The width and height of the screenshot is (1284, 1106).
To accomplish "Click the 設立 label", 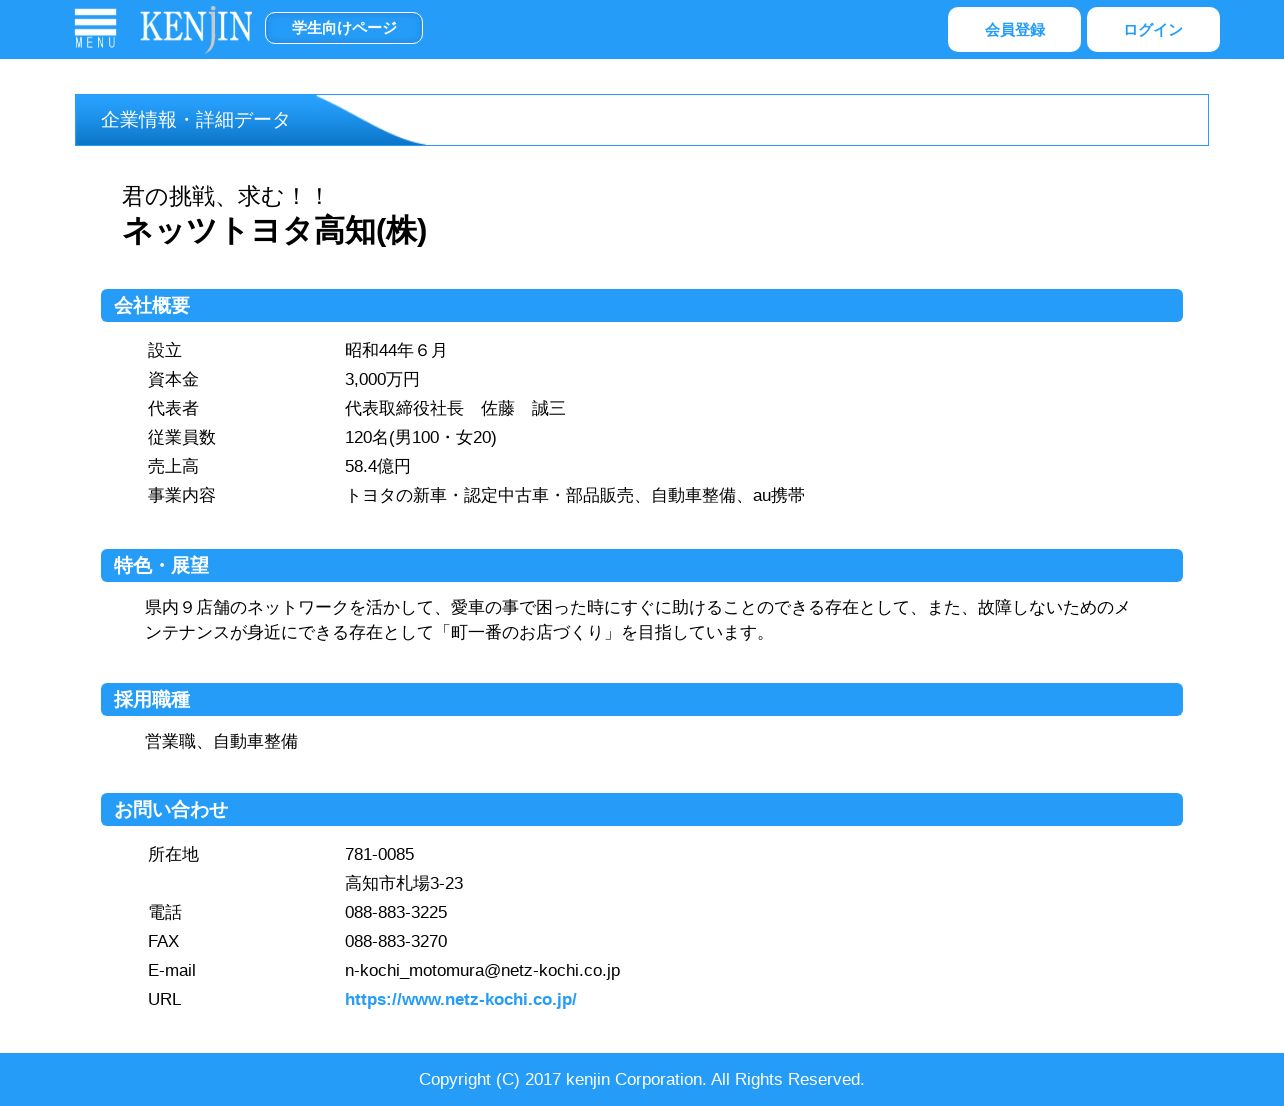I will click(165, 350).
